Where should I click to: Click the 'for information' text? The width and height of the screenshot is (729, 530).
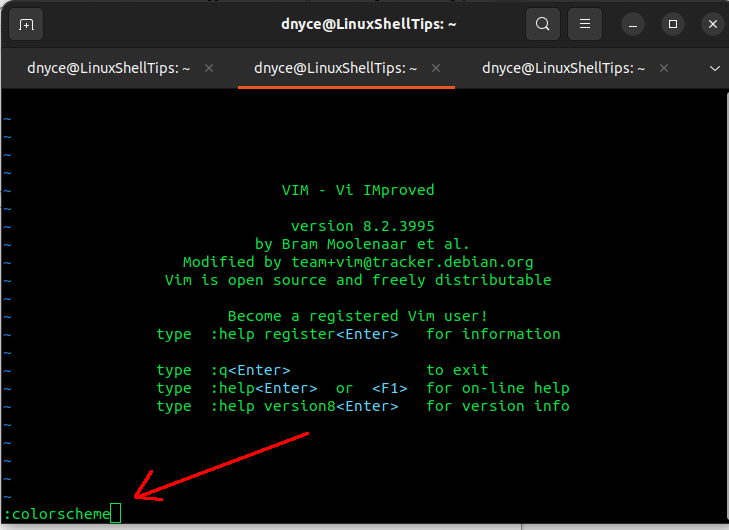point(493,334)
